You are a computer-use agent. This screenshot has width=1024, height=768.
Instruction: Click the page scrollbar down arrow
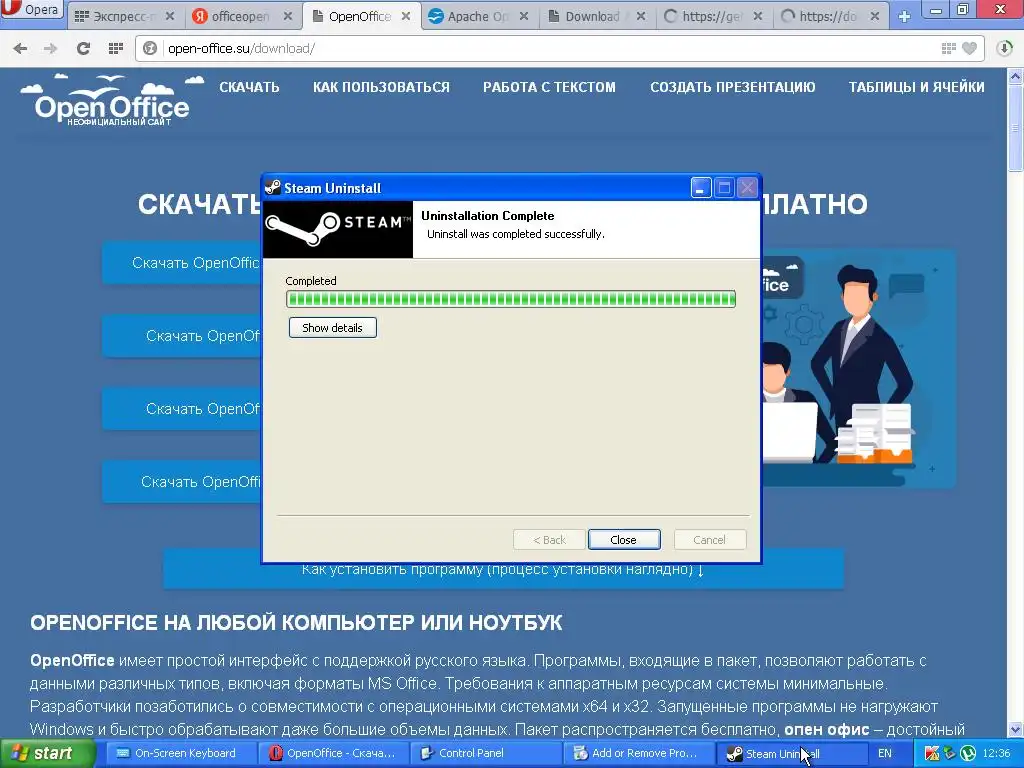1016,729
